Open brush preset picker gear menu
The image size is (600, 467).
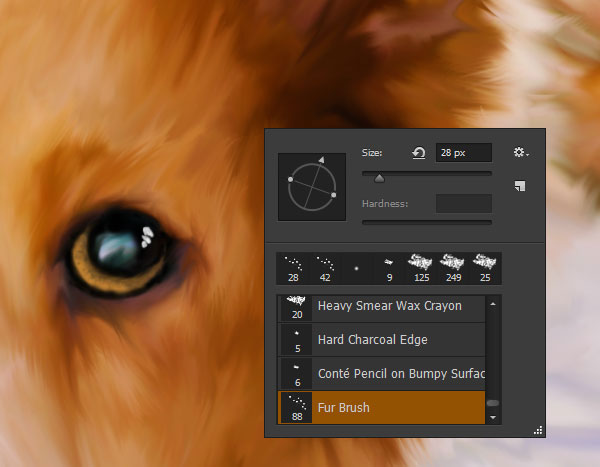coord(521,152)
